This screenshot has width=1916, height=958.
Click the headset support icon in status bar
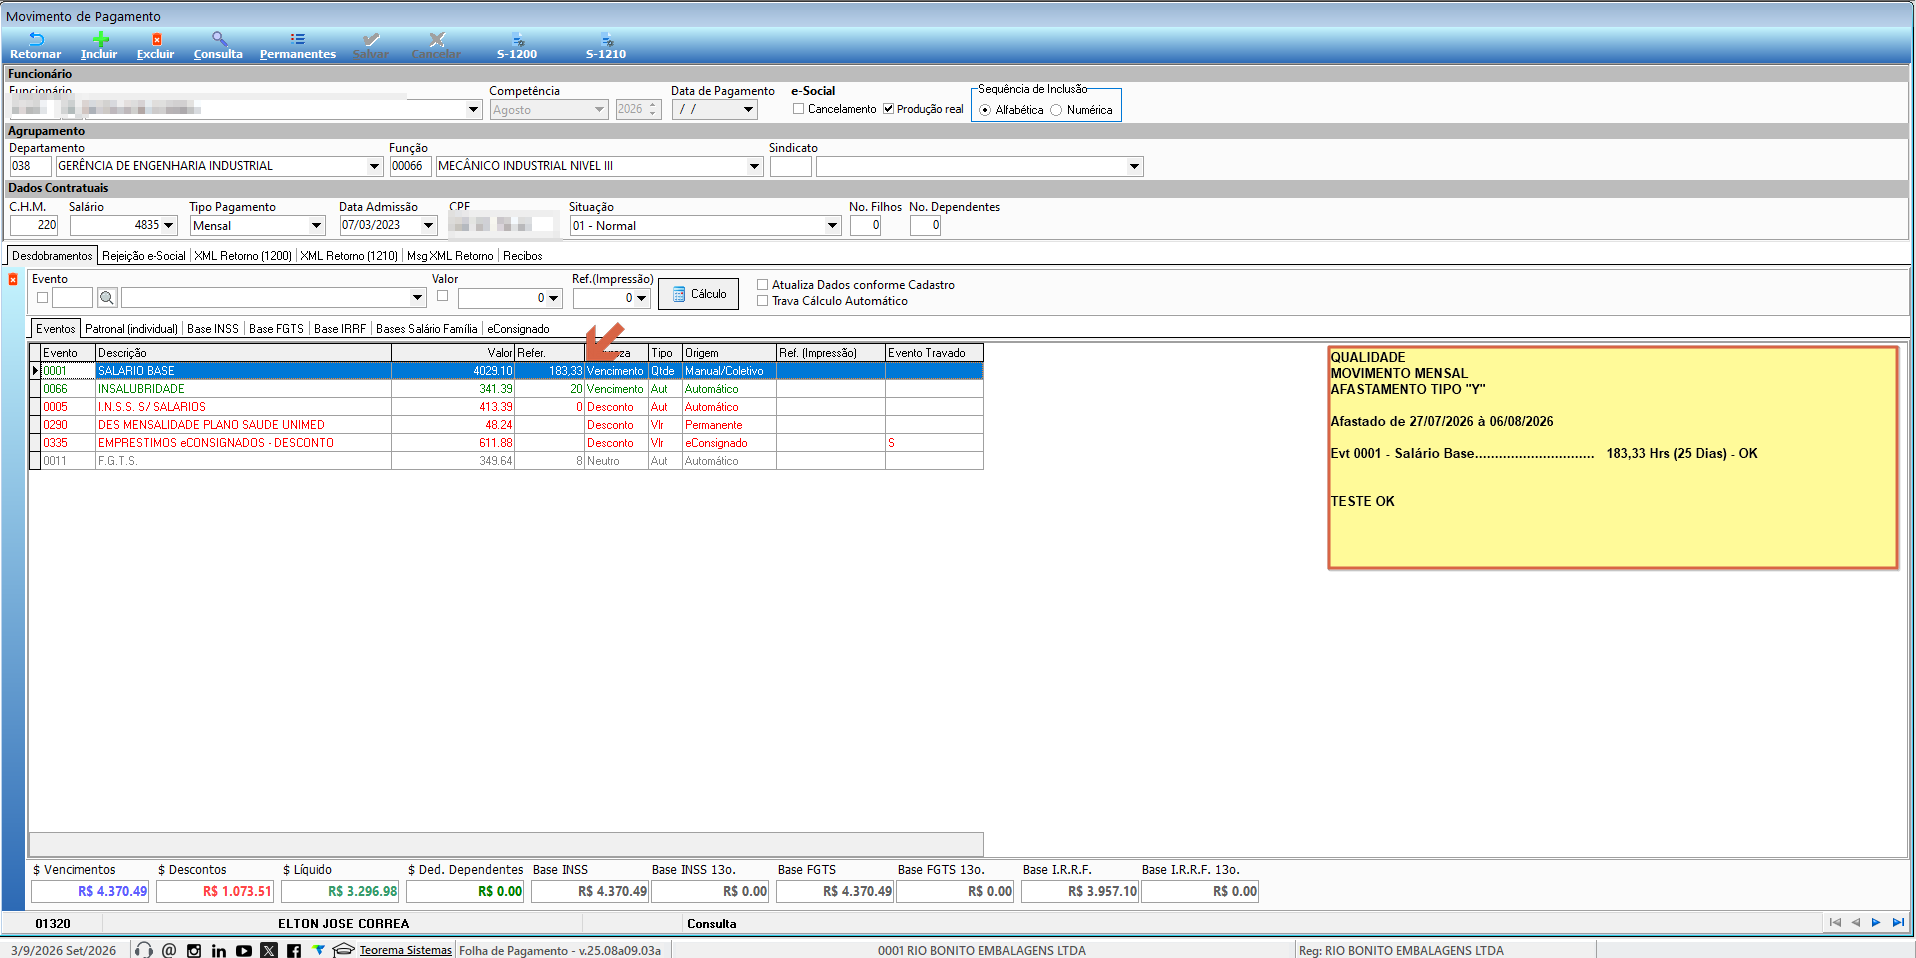point(144,950)
